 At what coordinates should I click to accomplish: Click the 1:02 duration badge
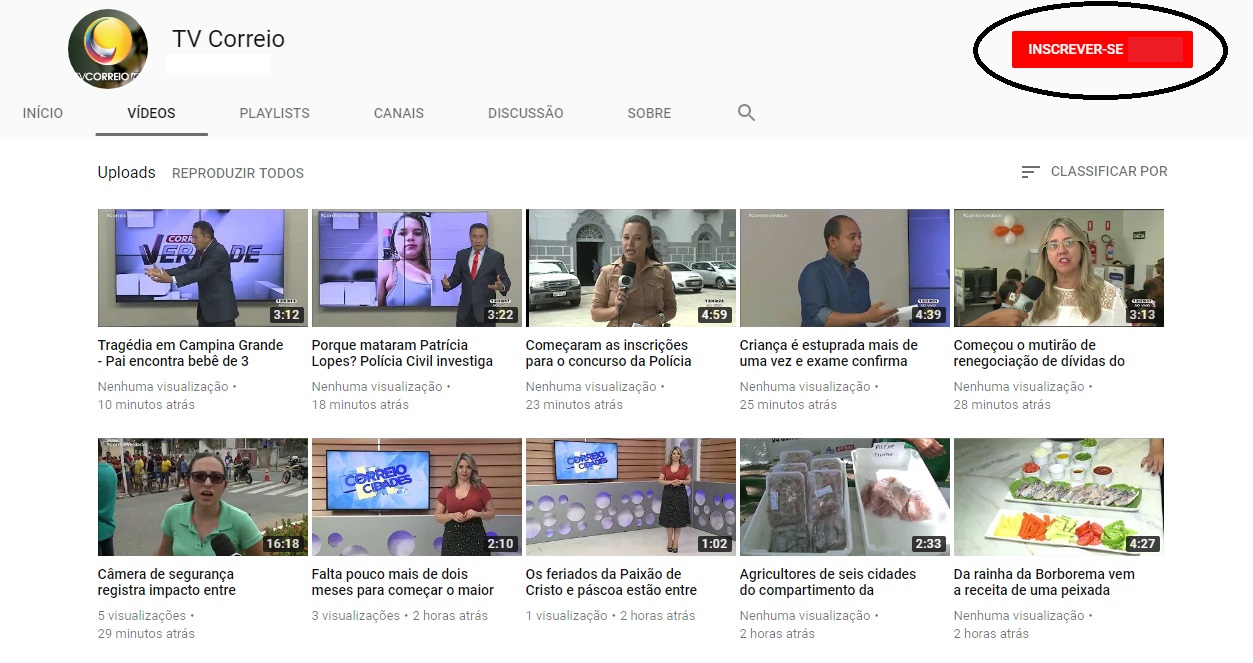[x=714, y=544]
